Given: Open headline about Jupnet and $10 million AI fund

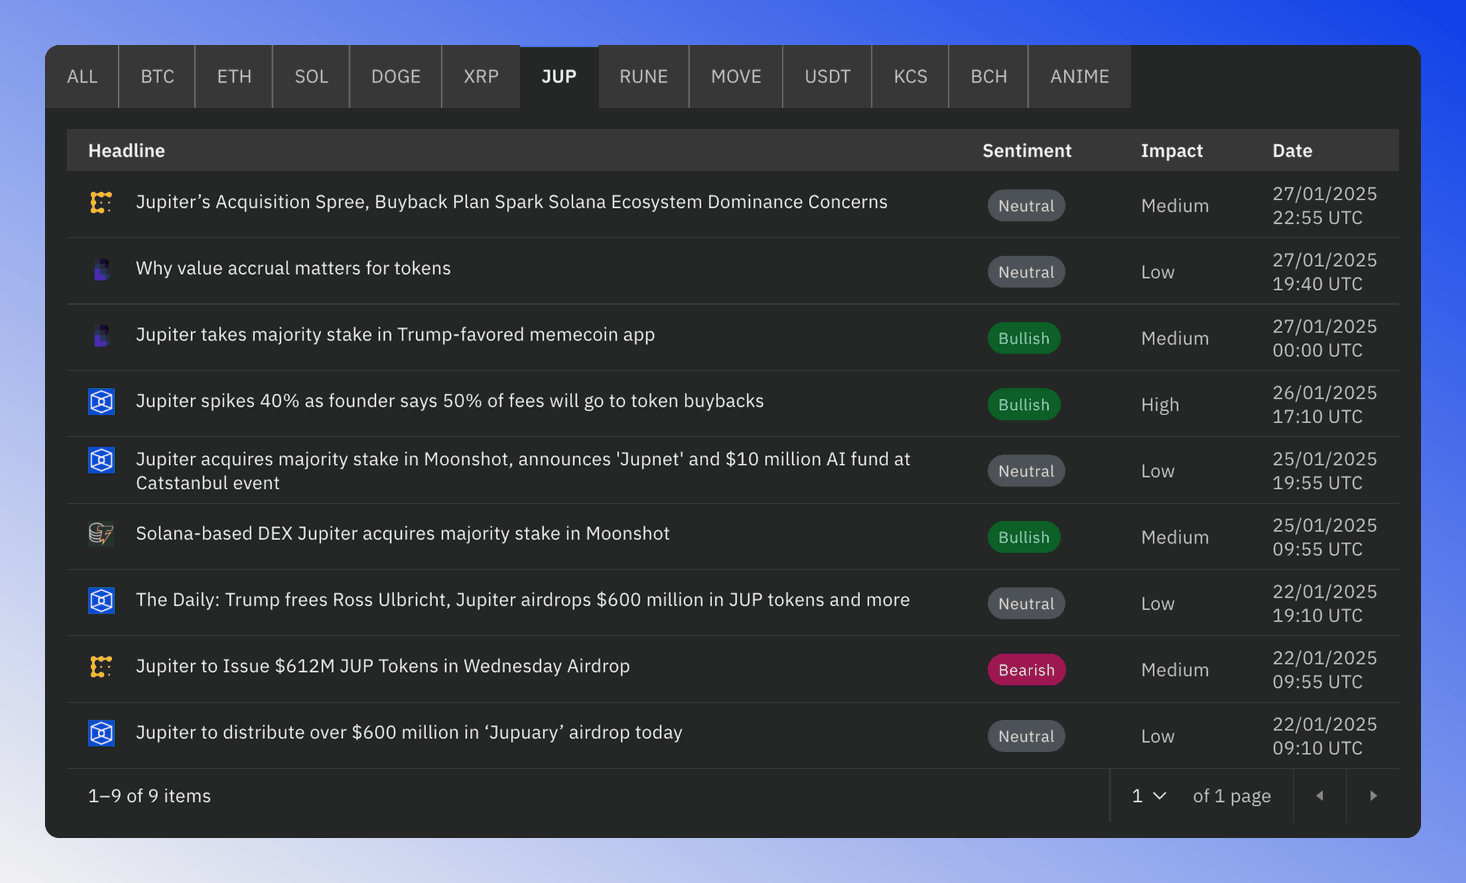Looking at the screenshot, I should pos(523,471).
